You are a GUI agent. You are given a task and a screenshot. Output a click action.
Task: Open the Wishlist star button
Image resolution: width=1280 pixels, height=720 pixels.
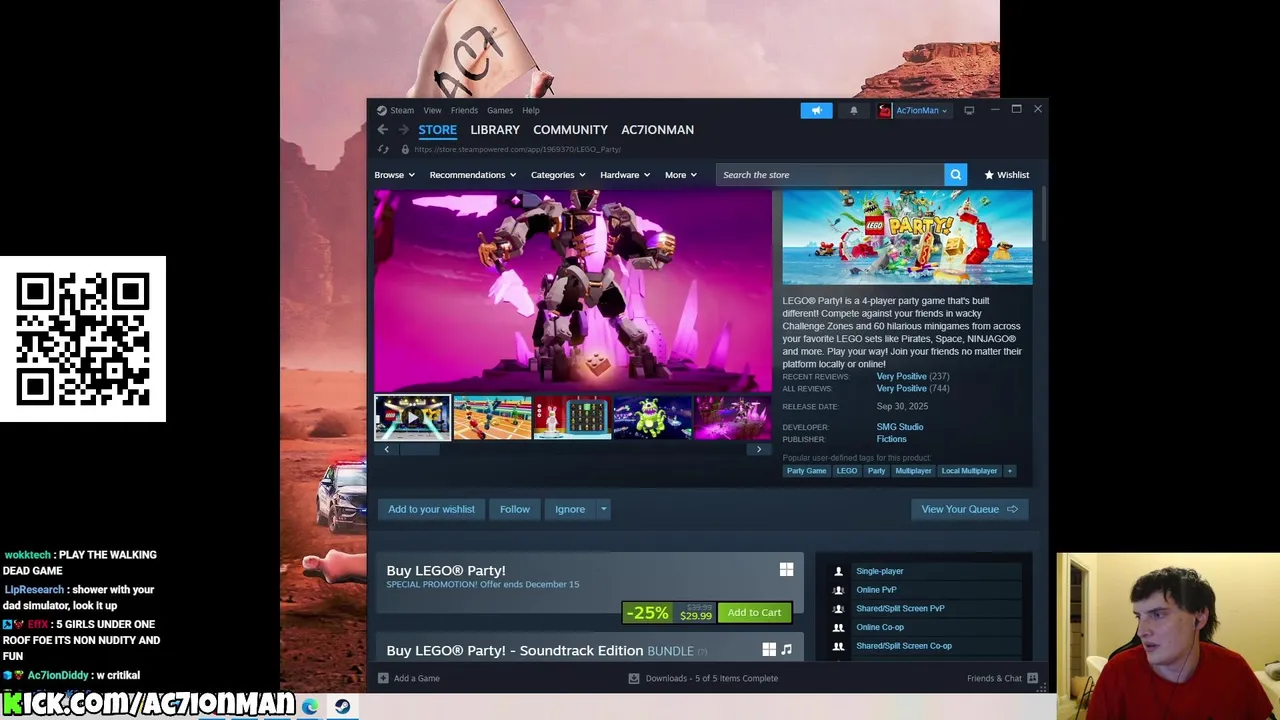(x=1006, y=175)
